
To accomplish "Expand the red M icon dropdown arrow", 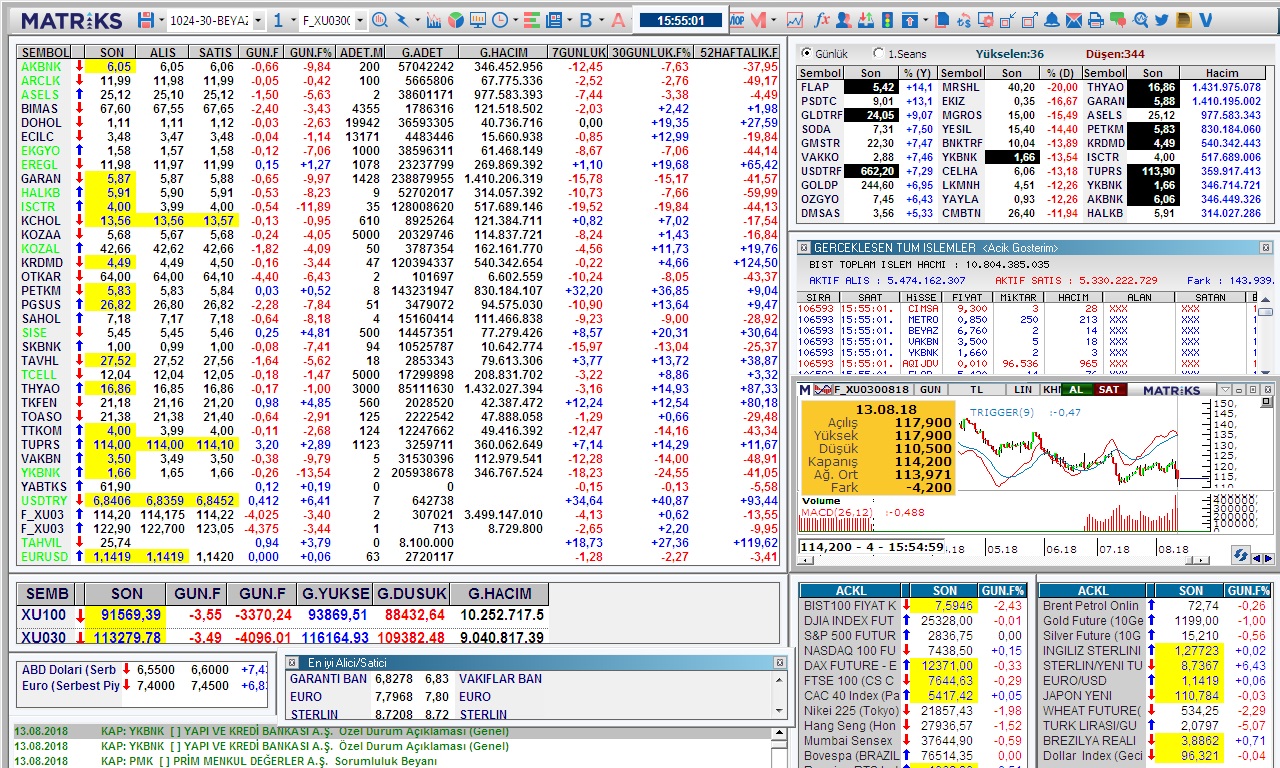I will click(x=773, y=20).
